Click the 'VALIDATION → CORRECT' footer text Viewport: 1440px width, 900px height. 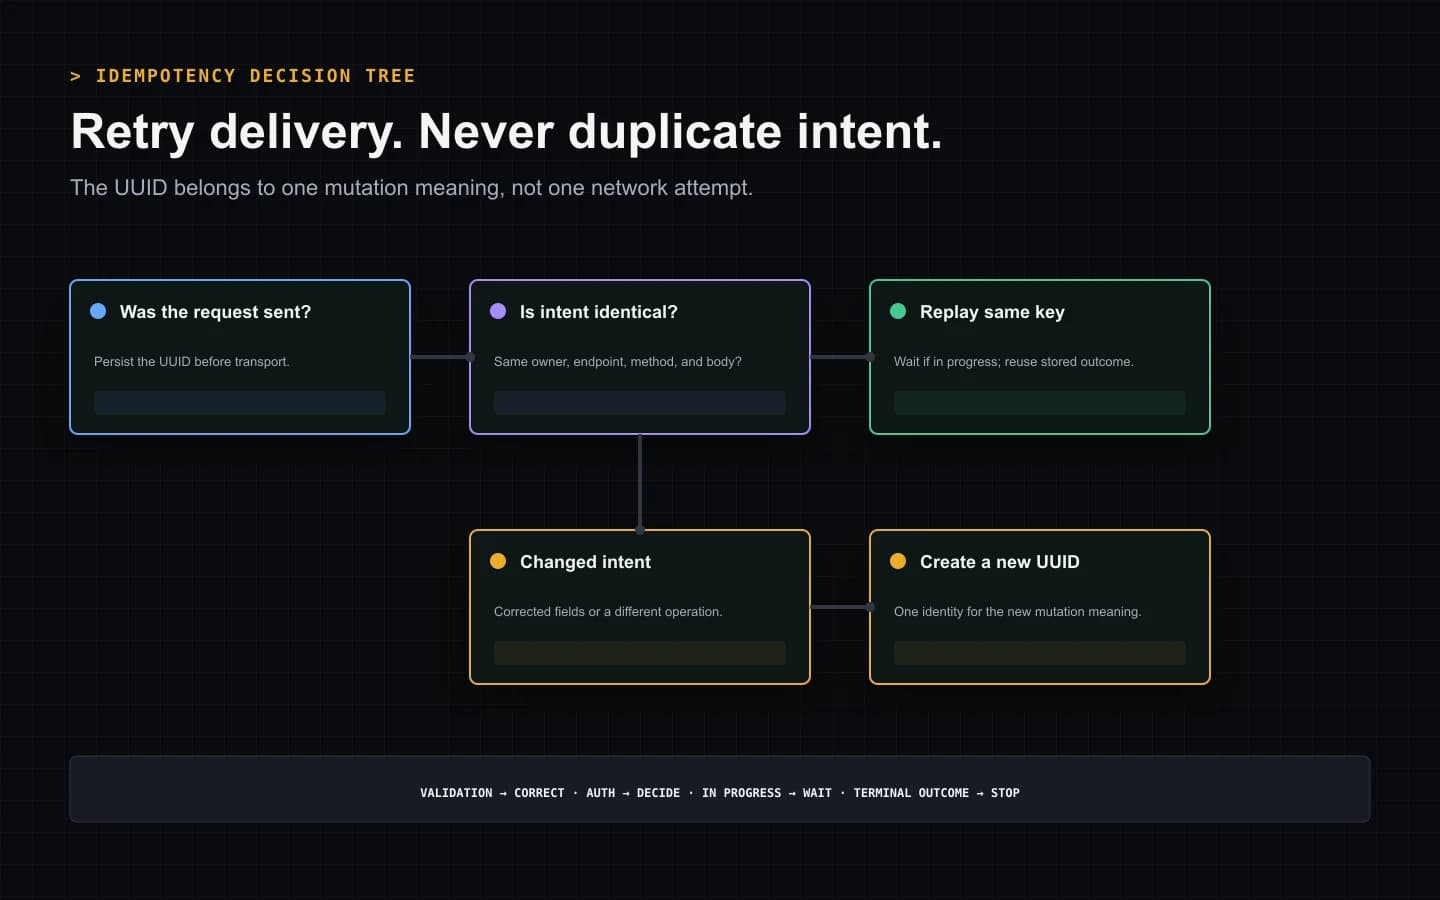point(492,793)
